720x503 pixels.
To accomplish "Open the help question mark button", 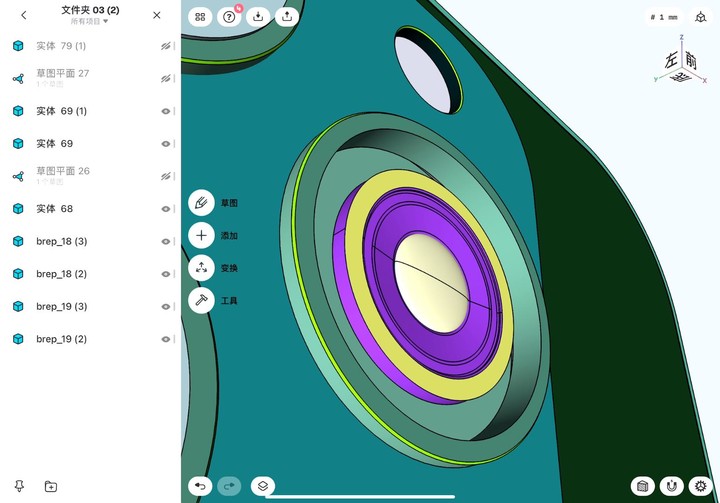I will pos(229,17).
